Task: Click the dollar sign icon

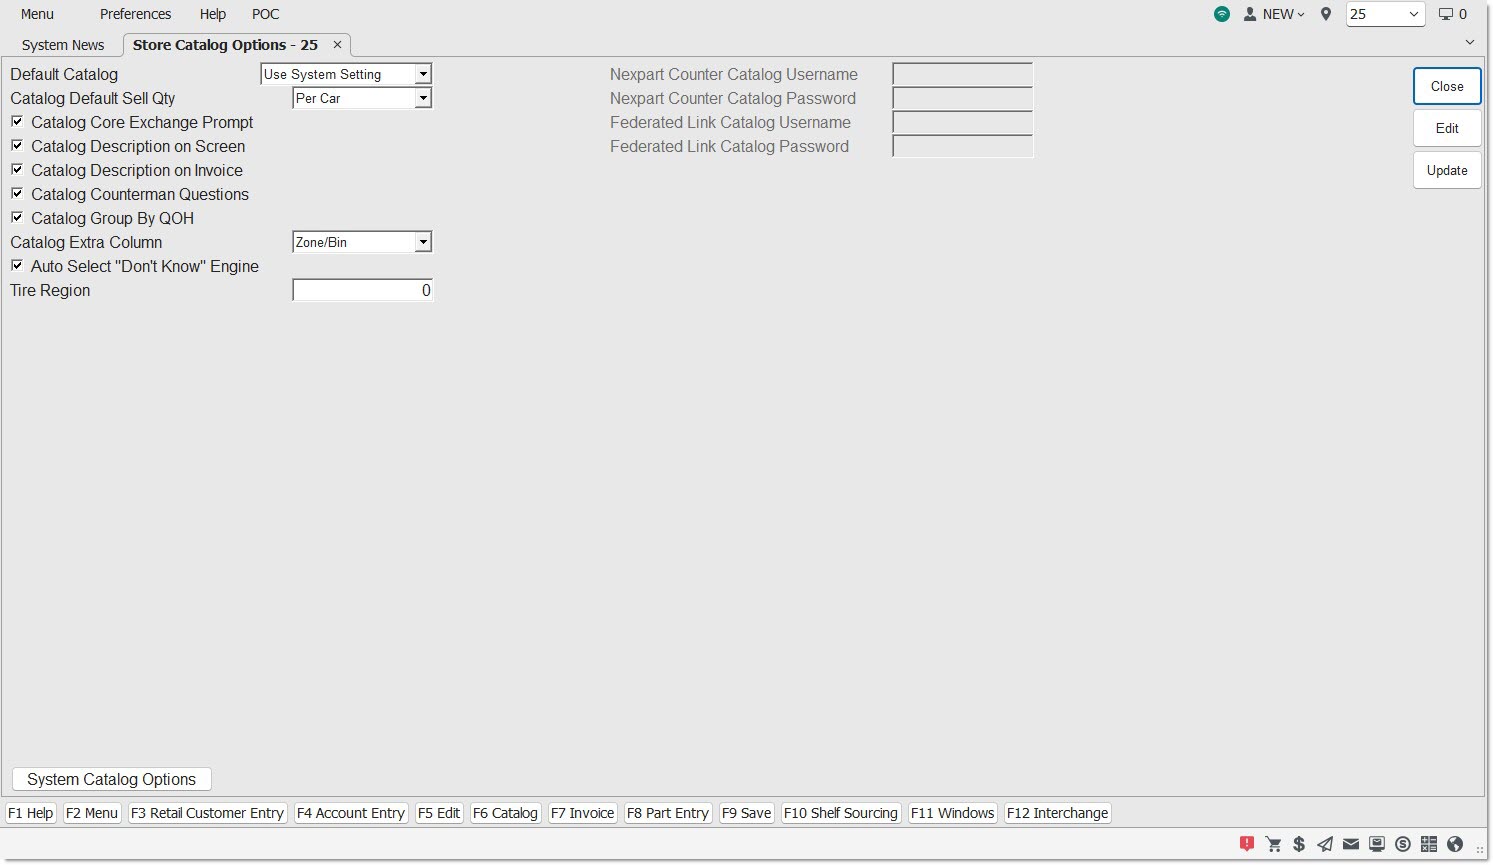Action: point(1299,844)
